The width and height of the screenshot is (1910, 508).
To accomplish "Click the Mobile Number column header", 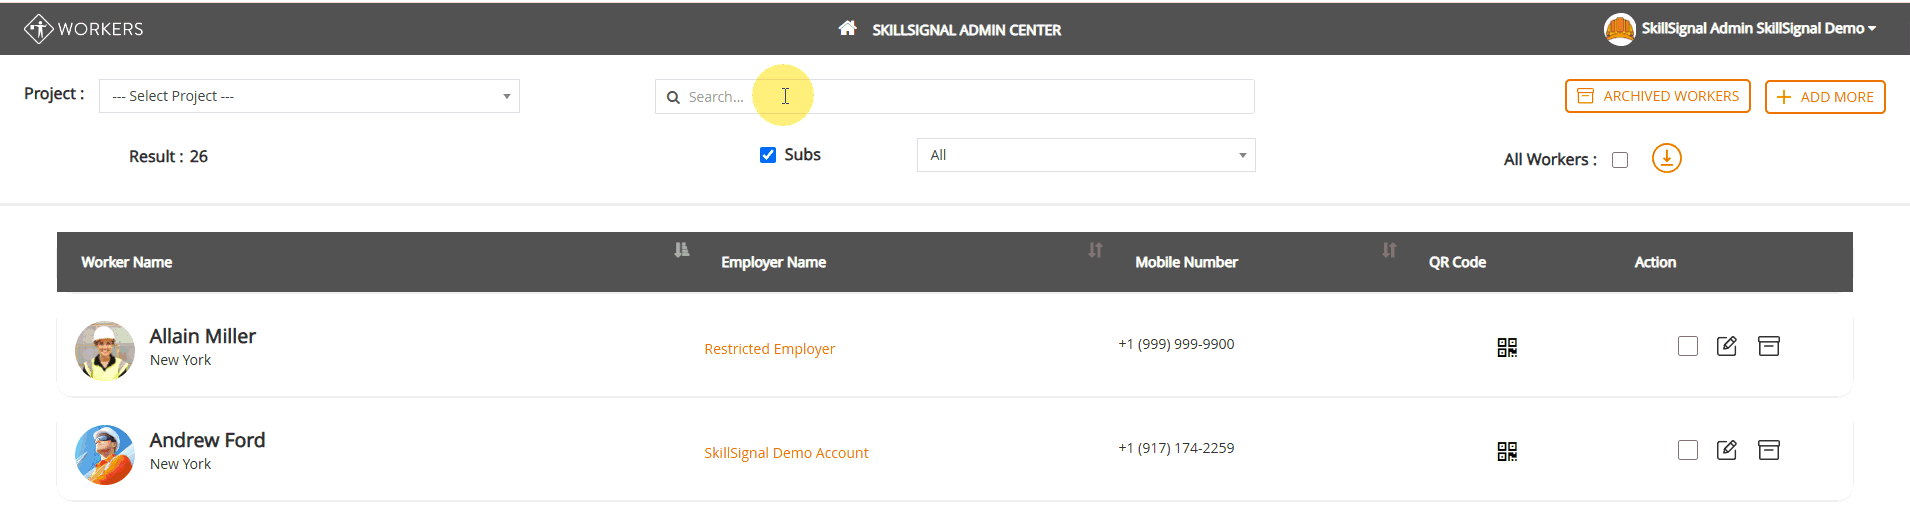I will [x=1186, y=262].
